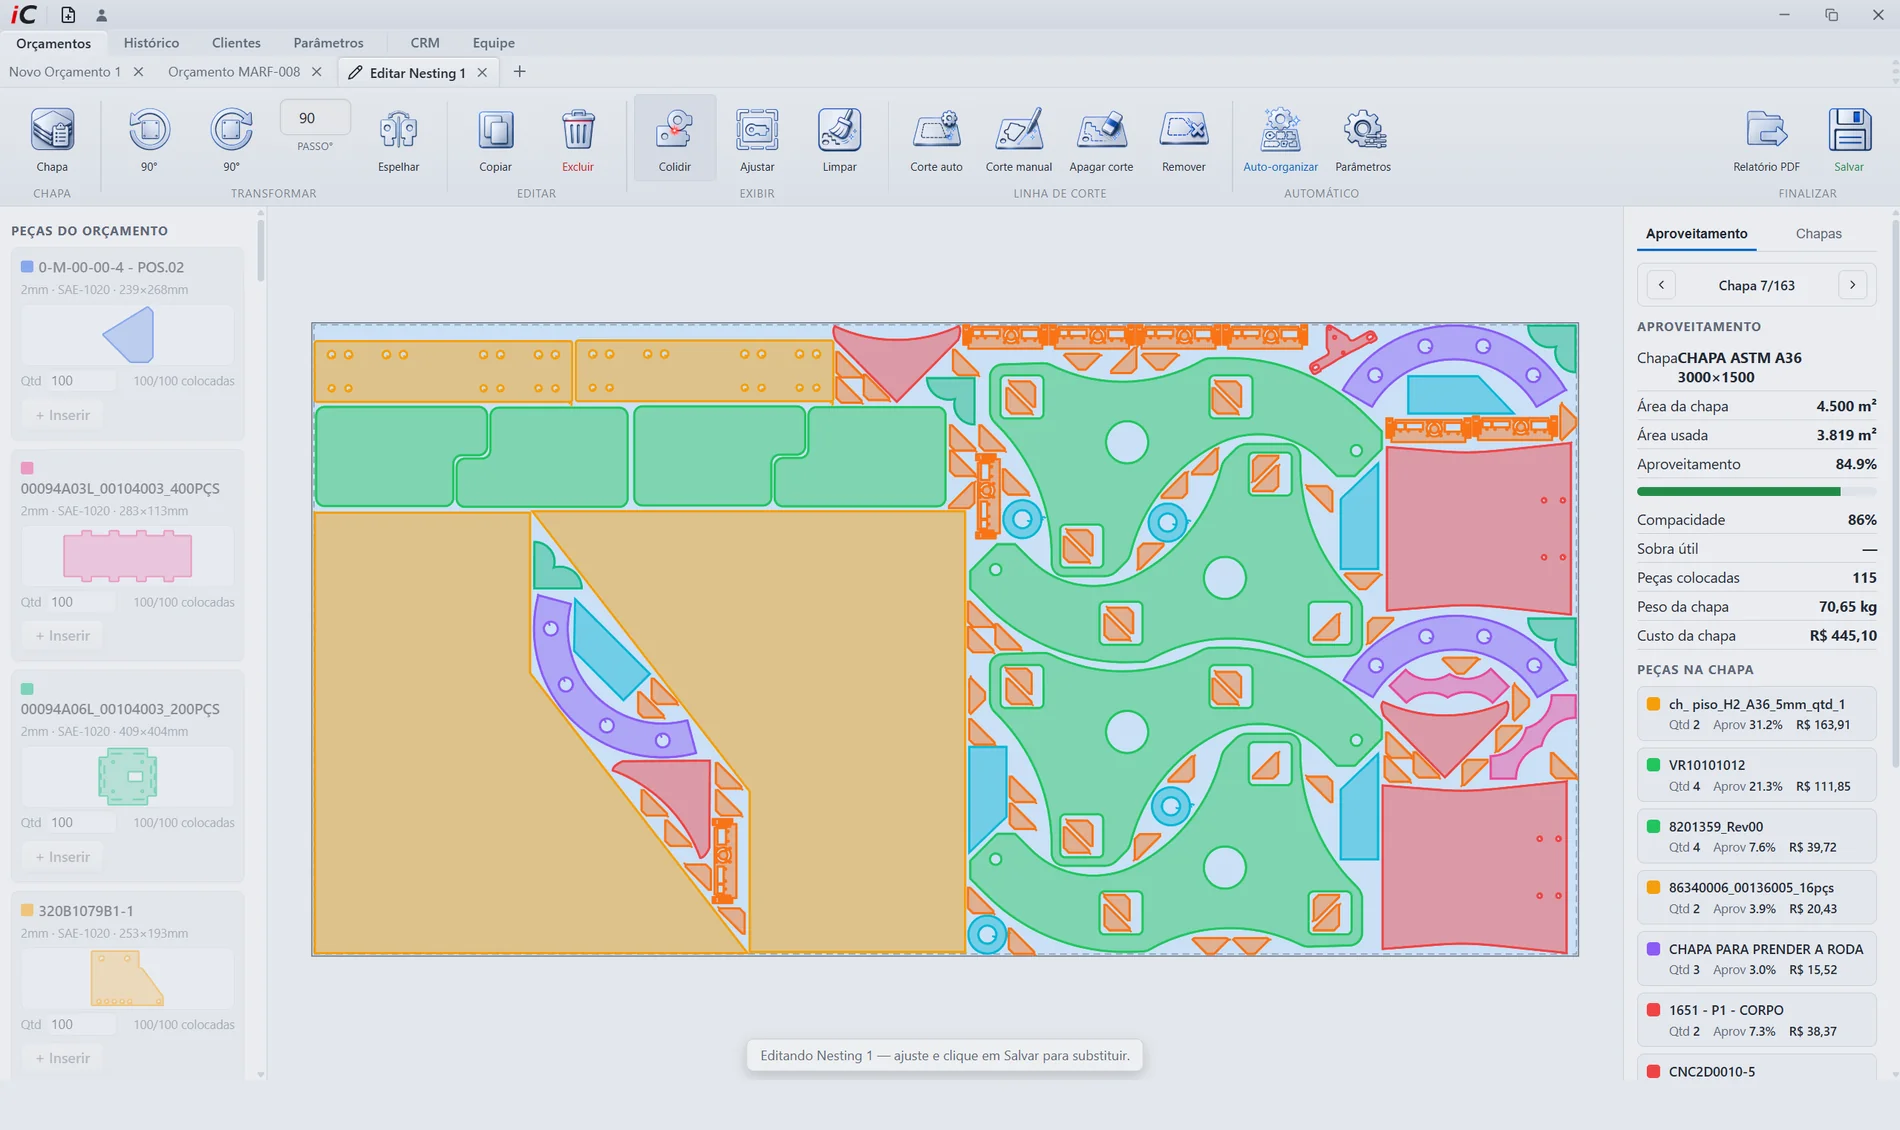Edit the PASSO° angle field
The height and width of the screenshot is (1130, 1900).
coord(315,118)
